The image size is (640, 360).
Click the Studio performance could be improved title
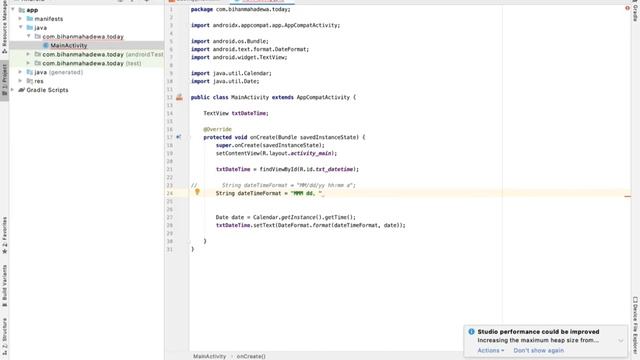pyautogui.click(x=538, y=332)
